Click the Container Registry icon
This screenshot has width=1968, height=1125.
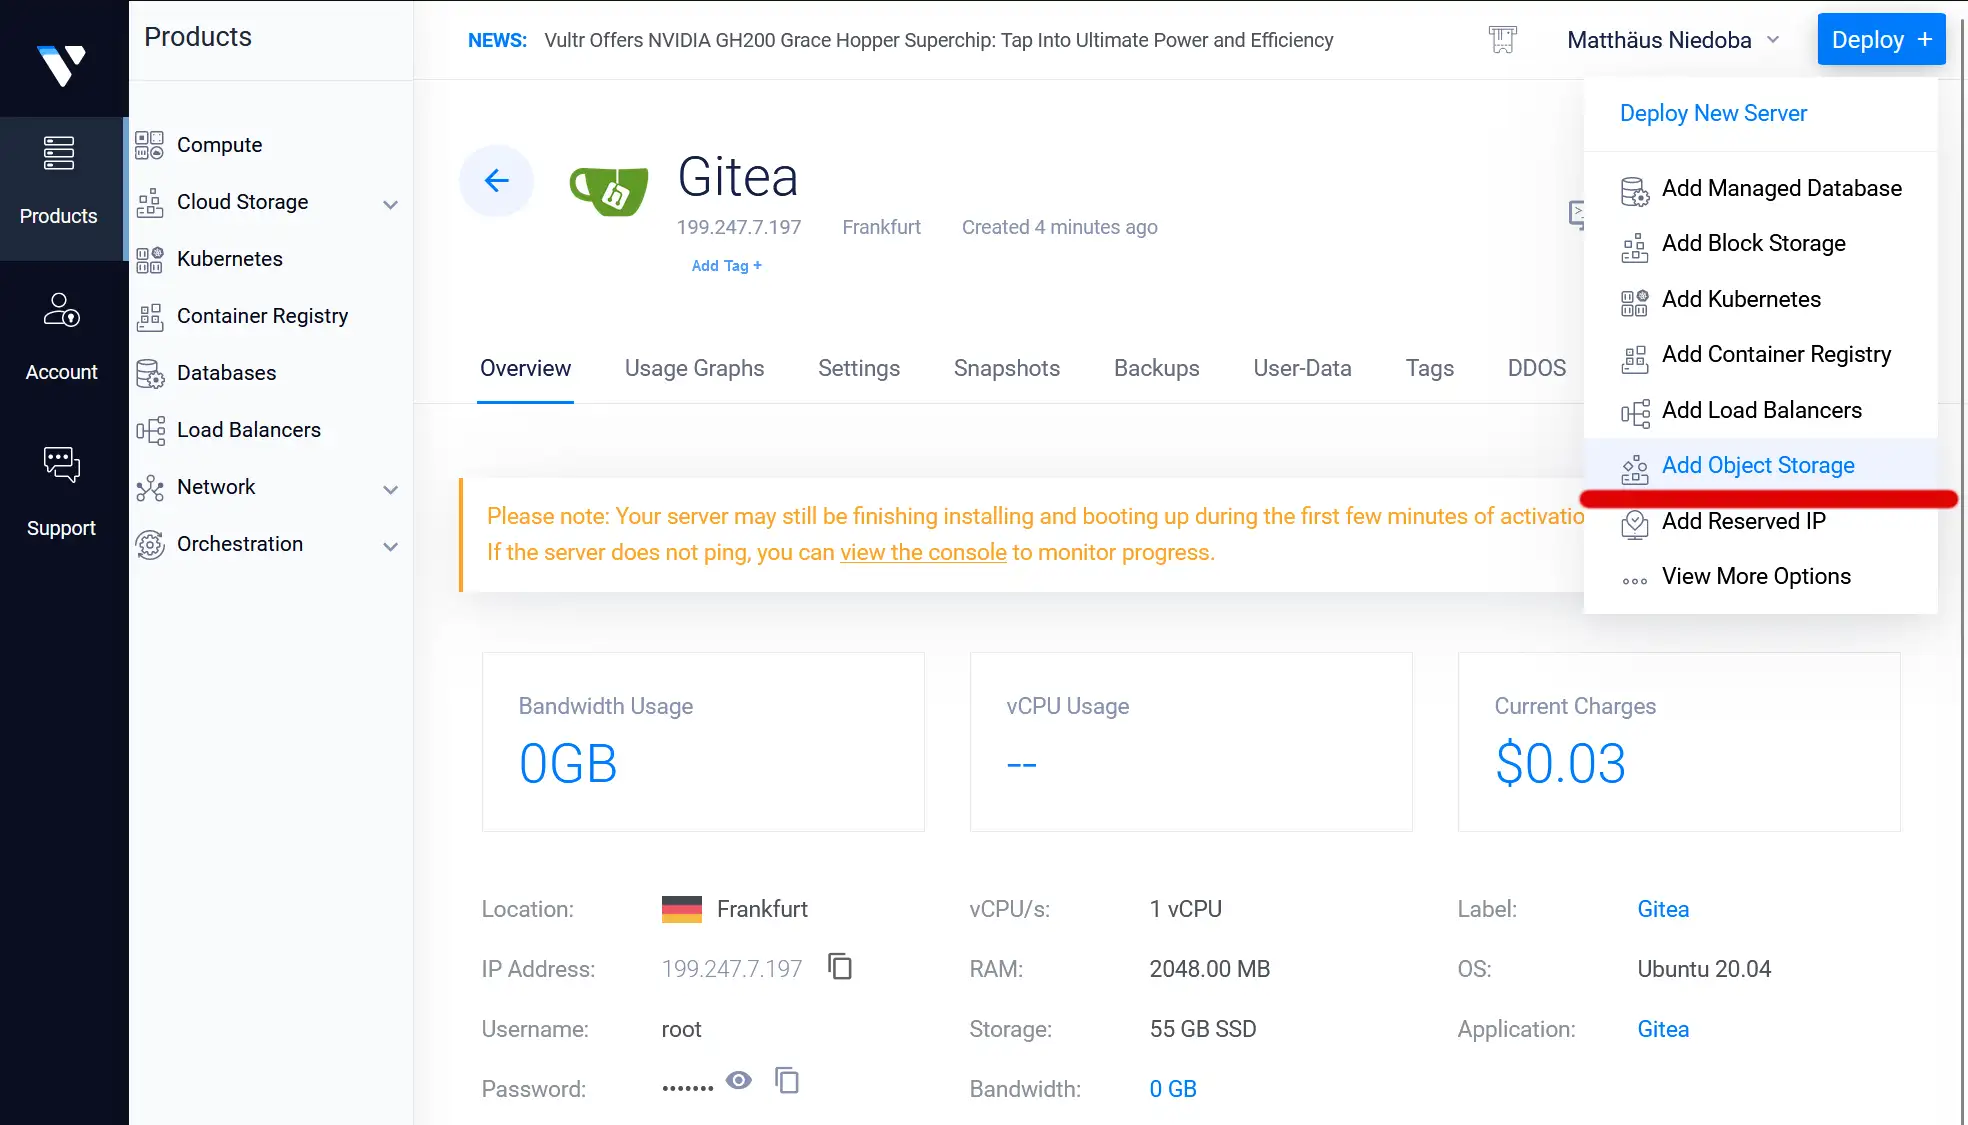[150, 316]
